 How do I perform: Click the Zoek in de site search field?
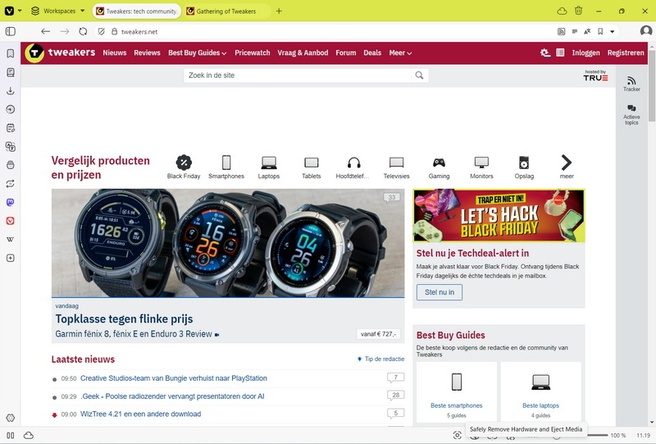[298, 75]
